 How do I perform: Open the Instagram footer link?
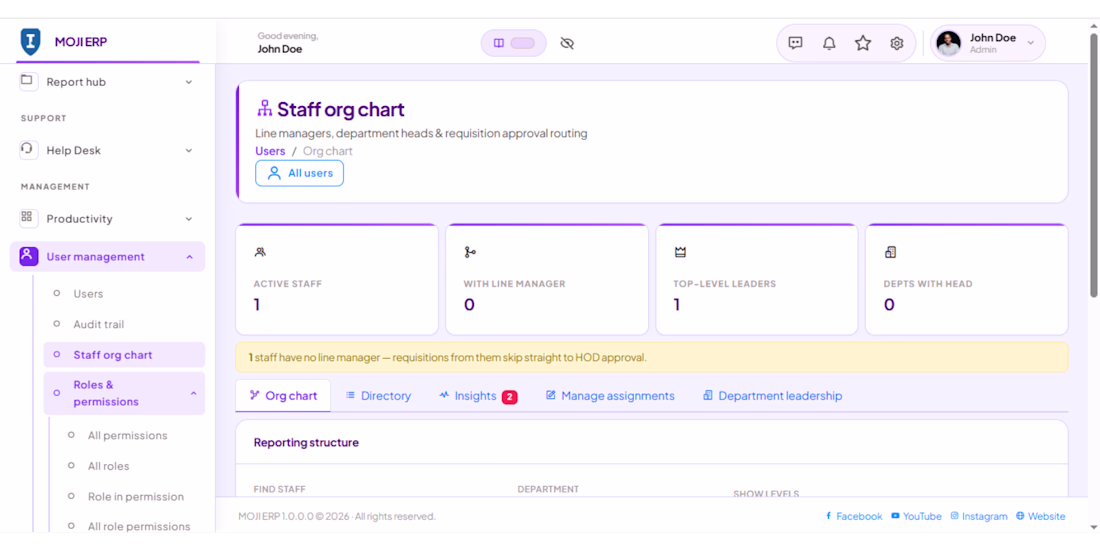pyautogui.click(x=979, y=516)
